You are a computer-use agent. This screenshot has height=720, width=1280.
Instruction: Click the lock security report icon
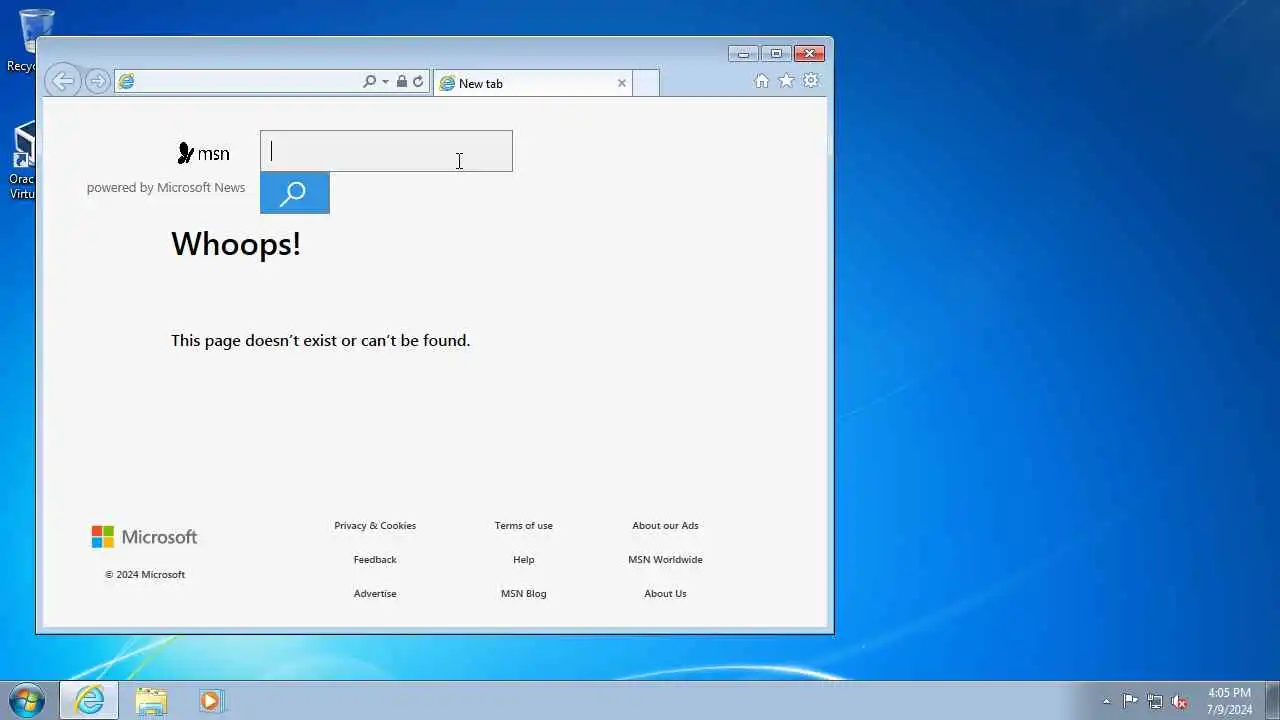pyautogui.click(x=402, y=82)
